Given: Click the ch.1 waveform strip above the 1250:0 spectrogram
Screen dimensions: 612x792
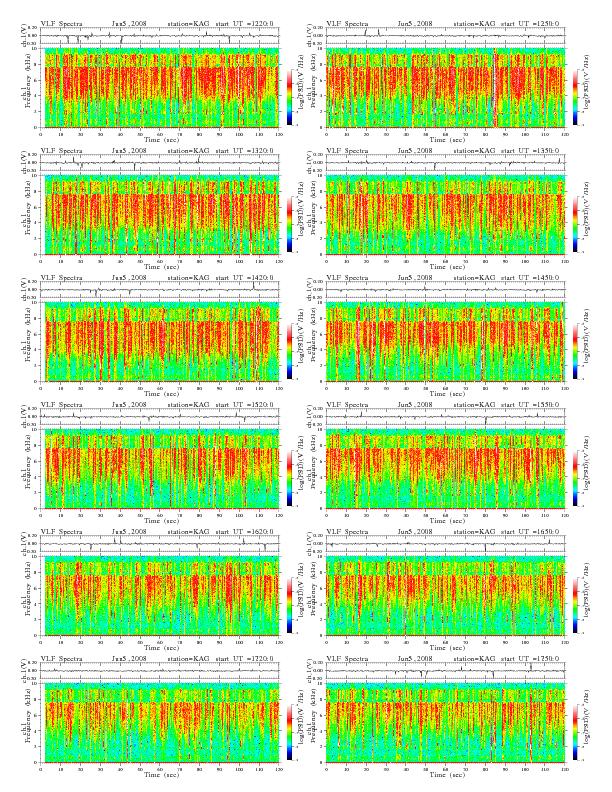Looking at the screenshot, I should [445, 36].
